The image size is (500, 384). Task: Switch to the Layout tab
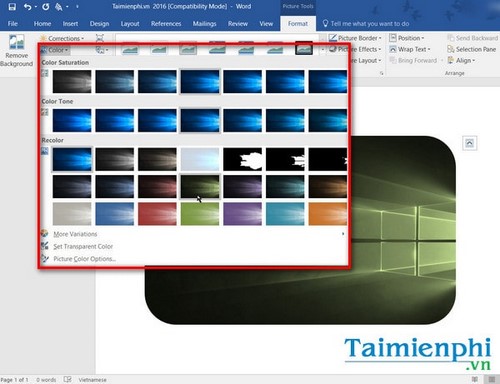pyautogui.click(x=130, y=24)
